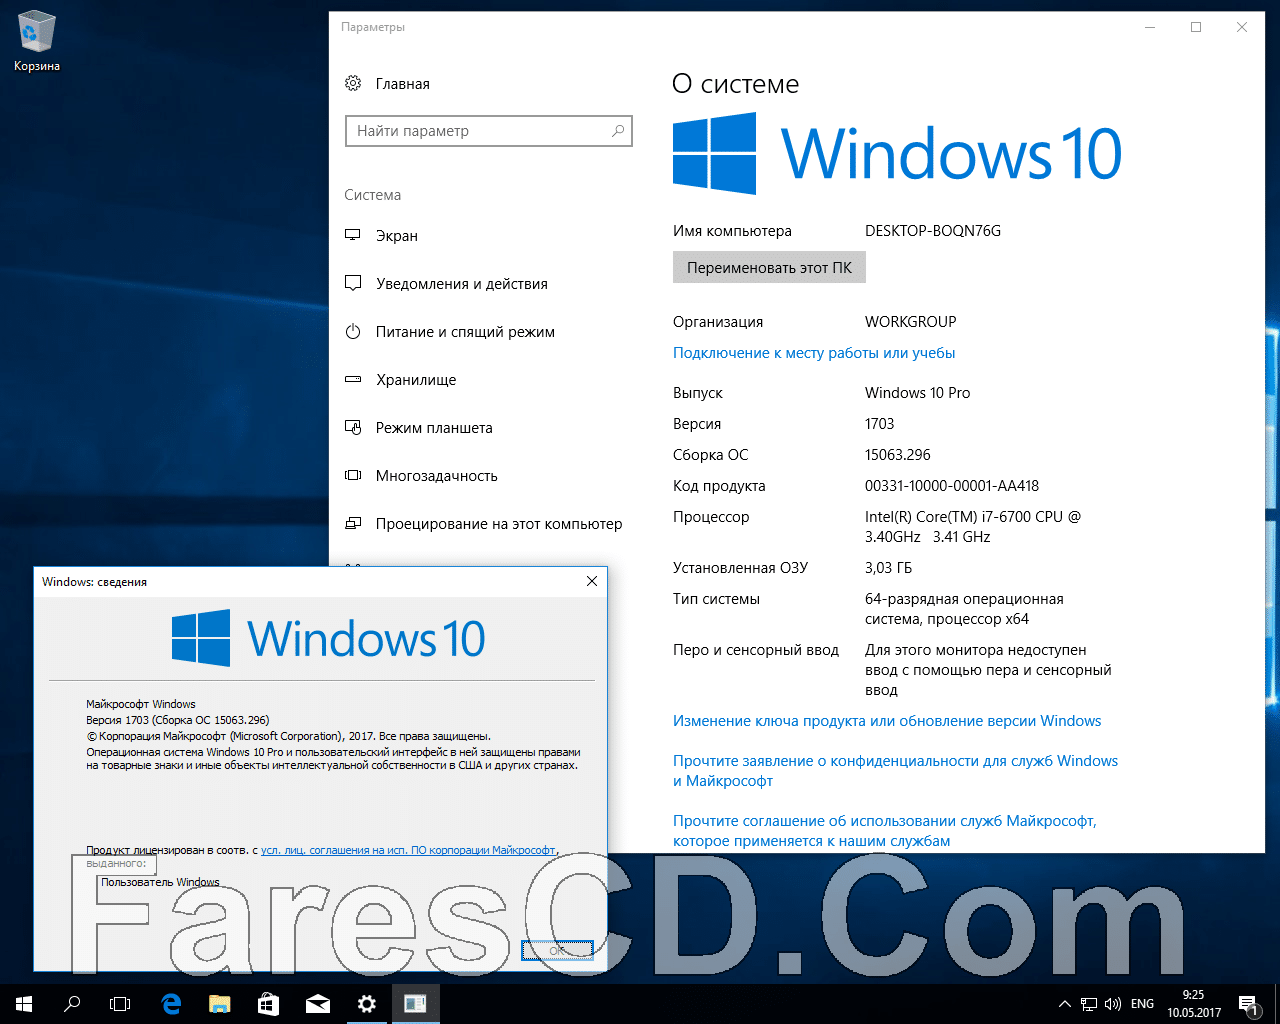
Task: Open the Microsoft services agreement link (соглашение)
Action: click(885, 831)
